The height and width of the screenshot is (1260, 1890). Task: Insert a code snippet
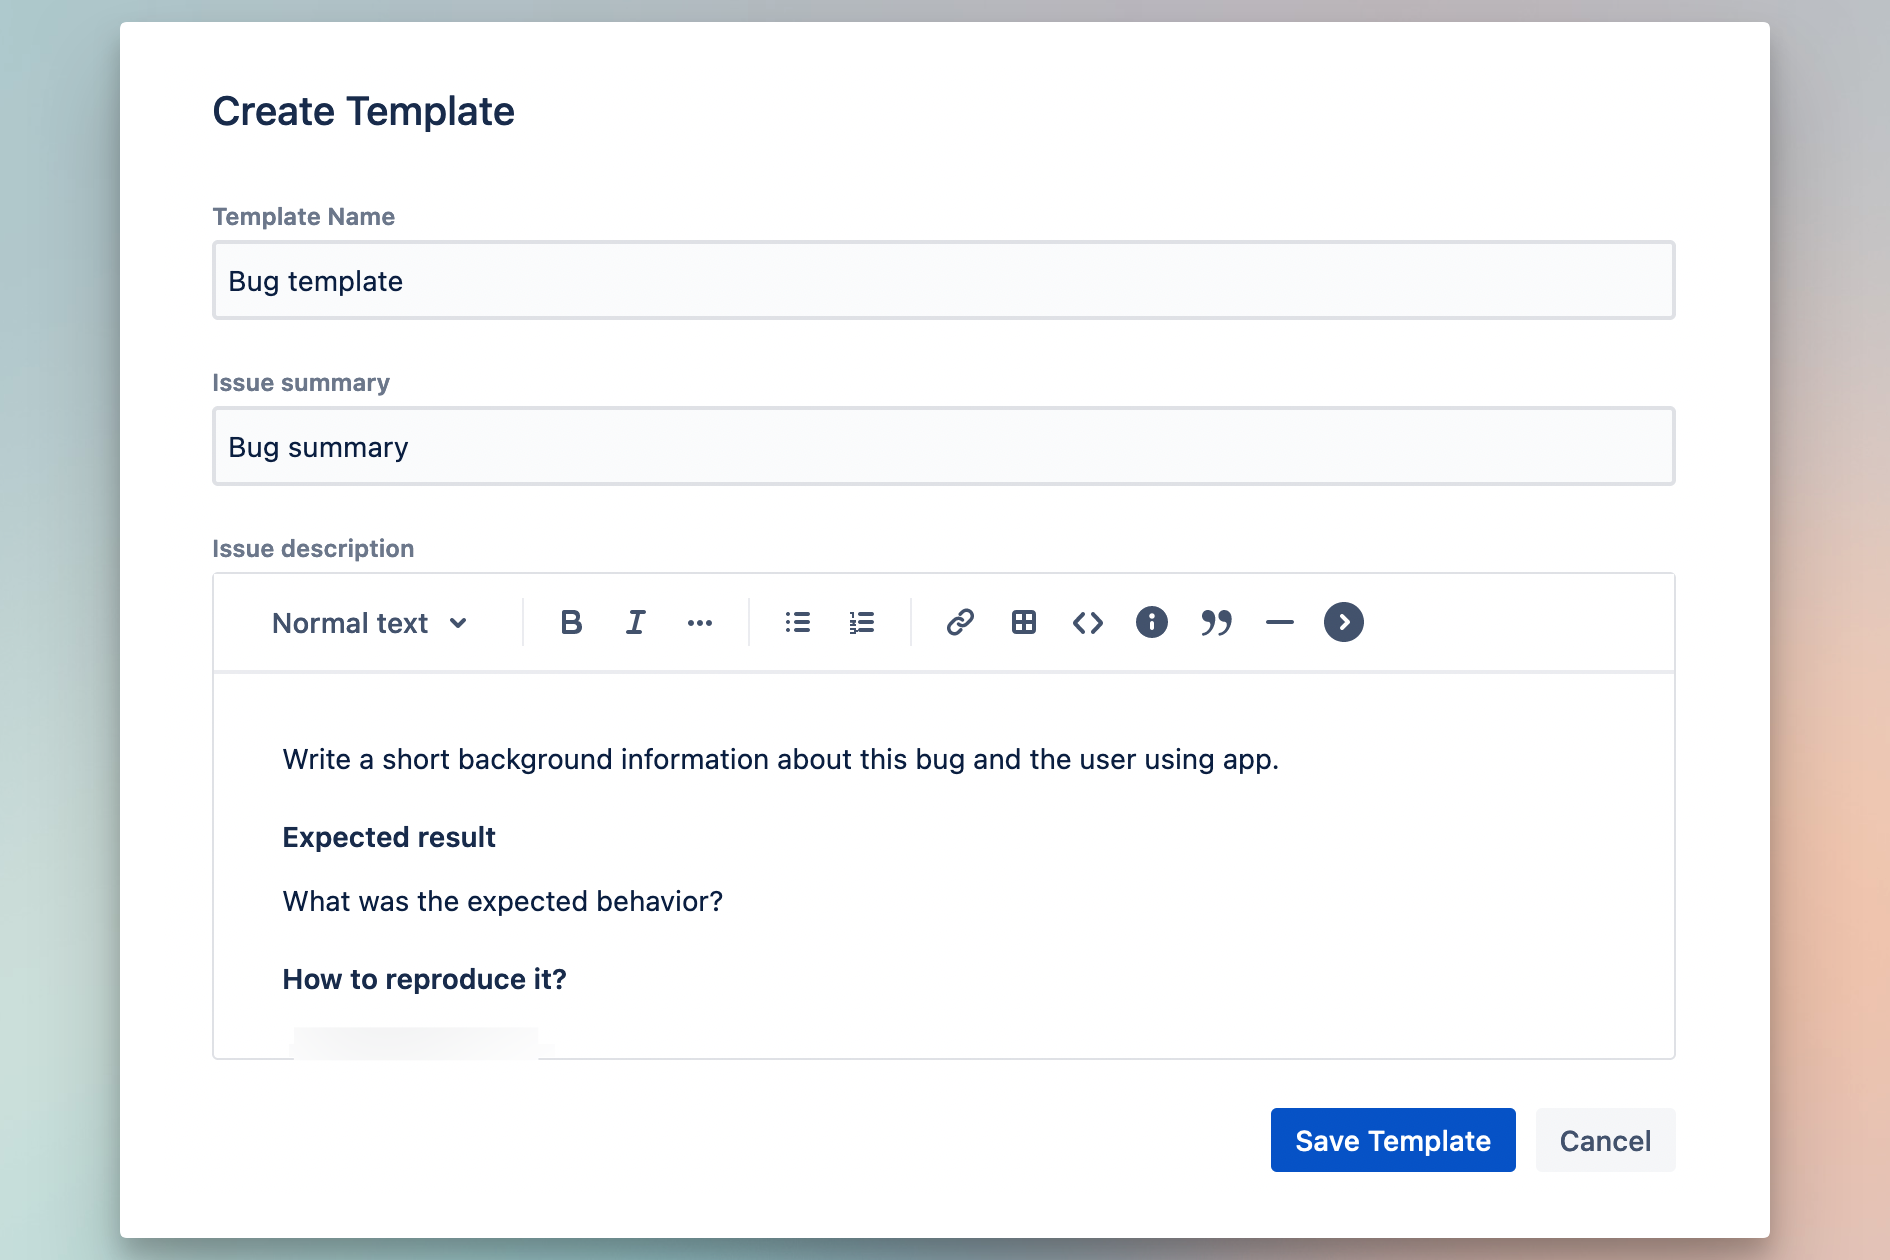[x=1088, y=622]
